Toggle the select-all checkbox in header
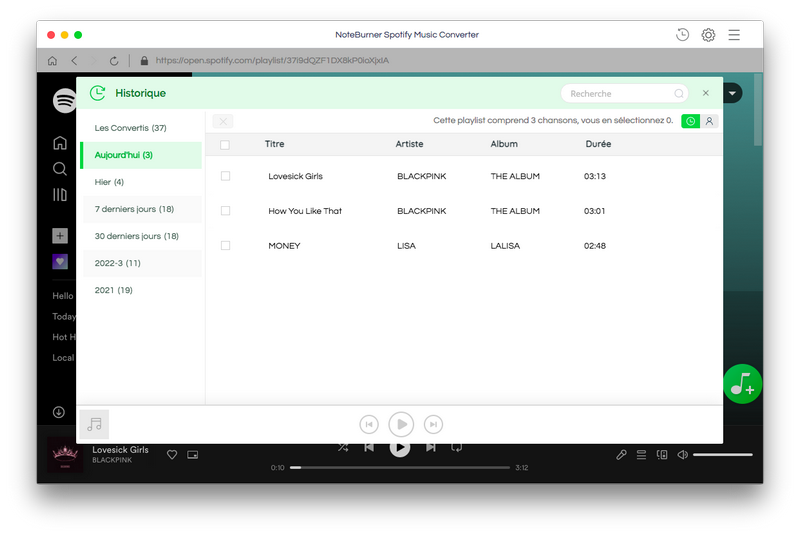Image resolution: width=800 pixels, height=536 pixels. tap(224, 145)
